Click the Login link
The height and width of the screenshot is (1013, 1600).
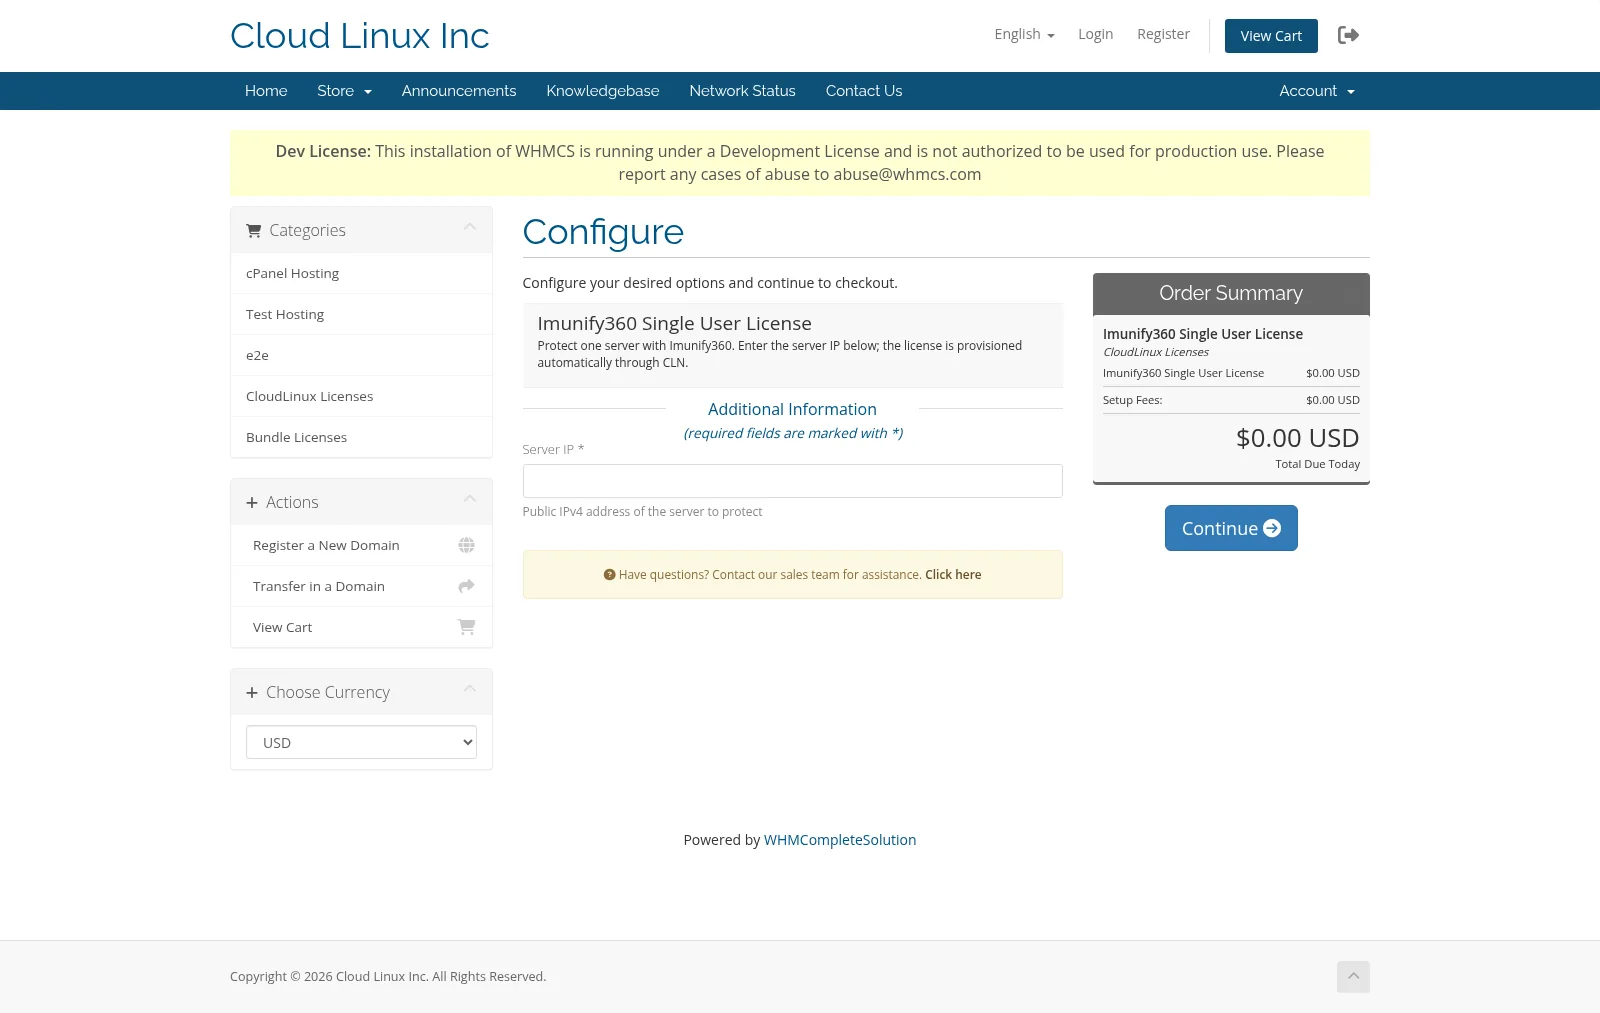tap(1095, 34)
